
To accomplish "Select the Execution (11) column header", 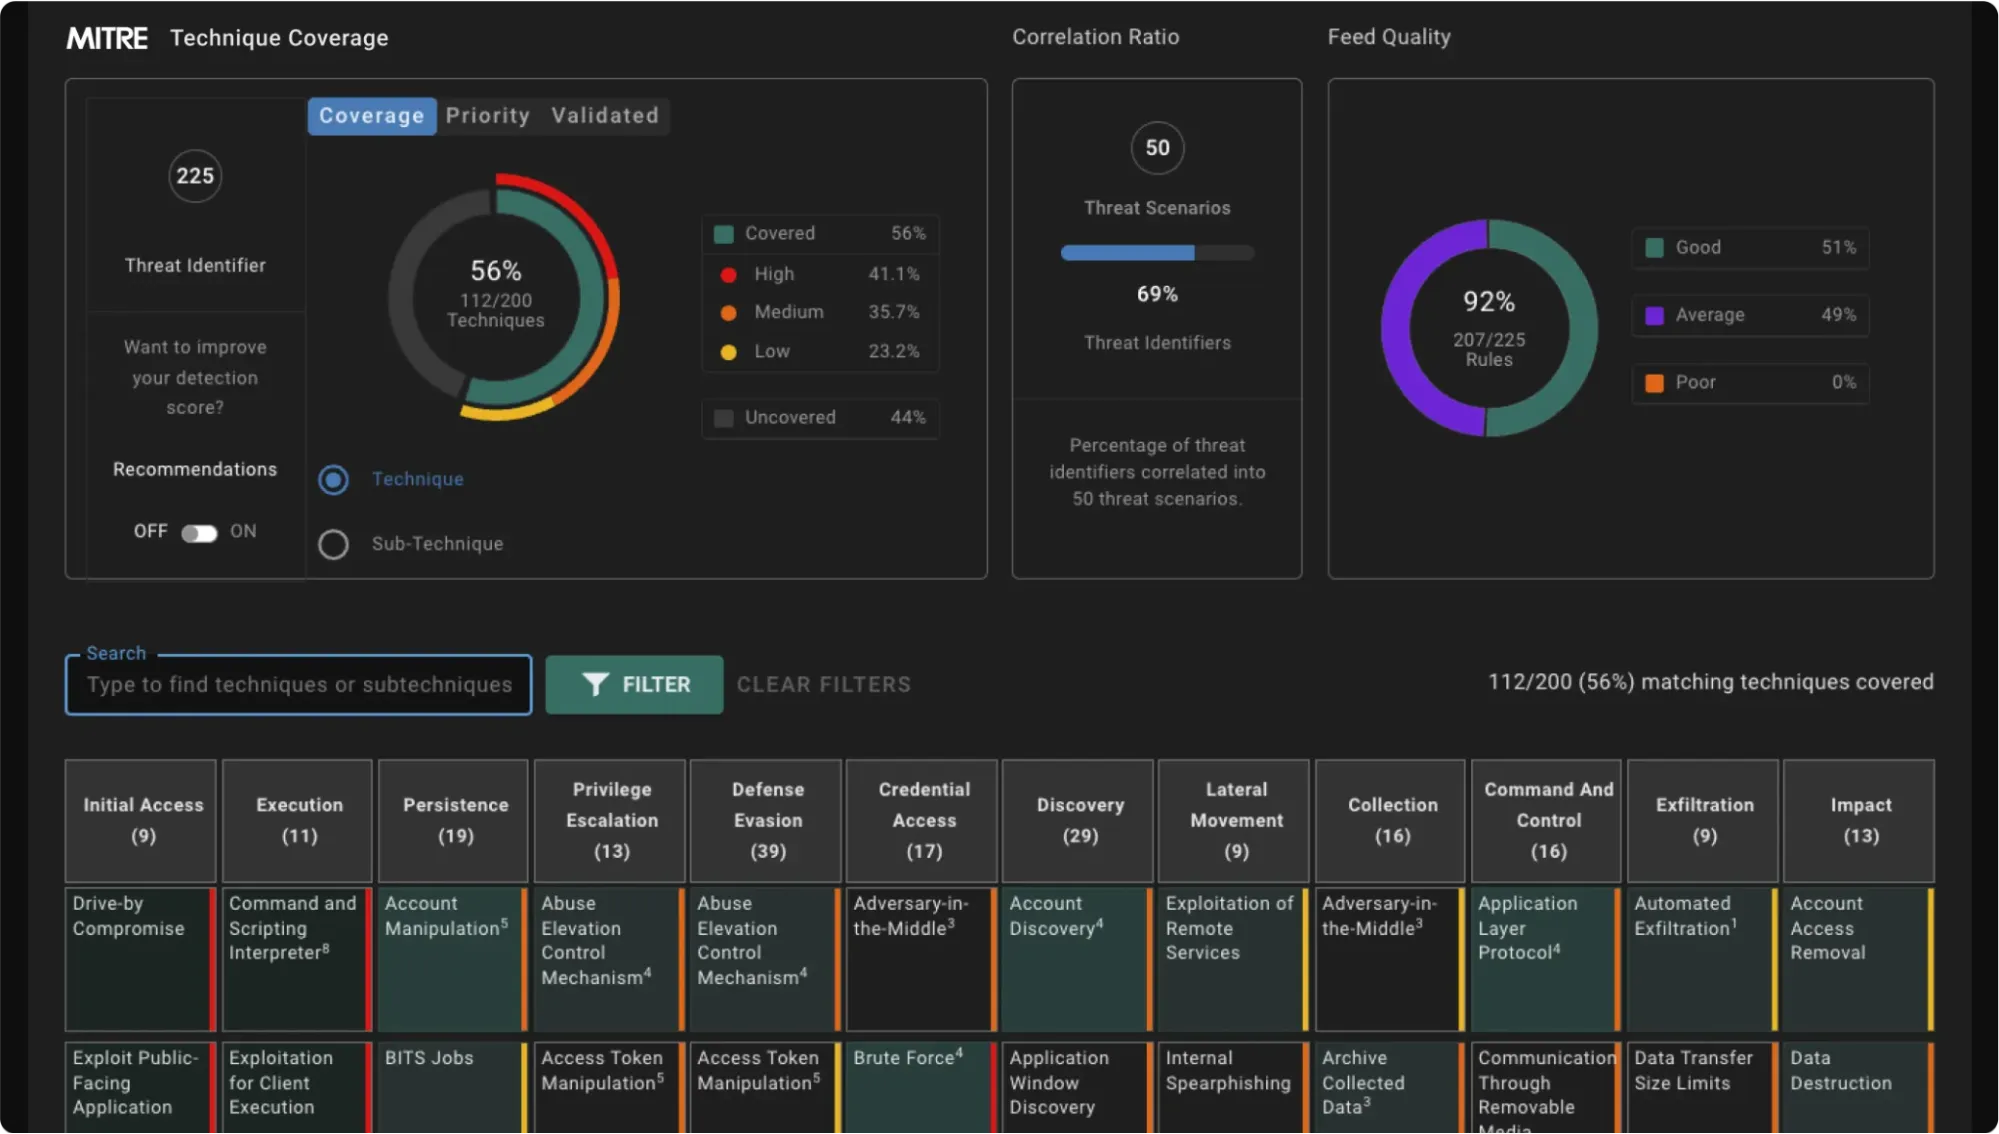I will tap(298, 821).
